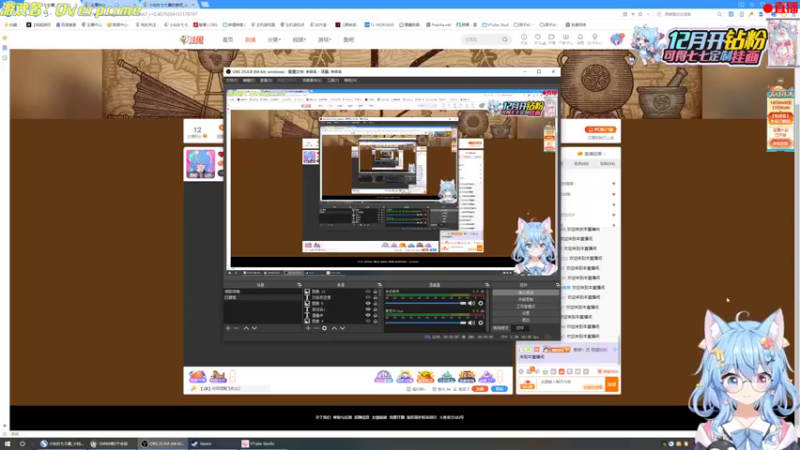Remove the selected OBS source

[316, 328]
